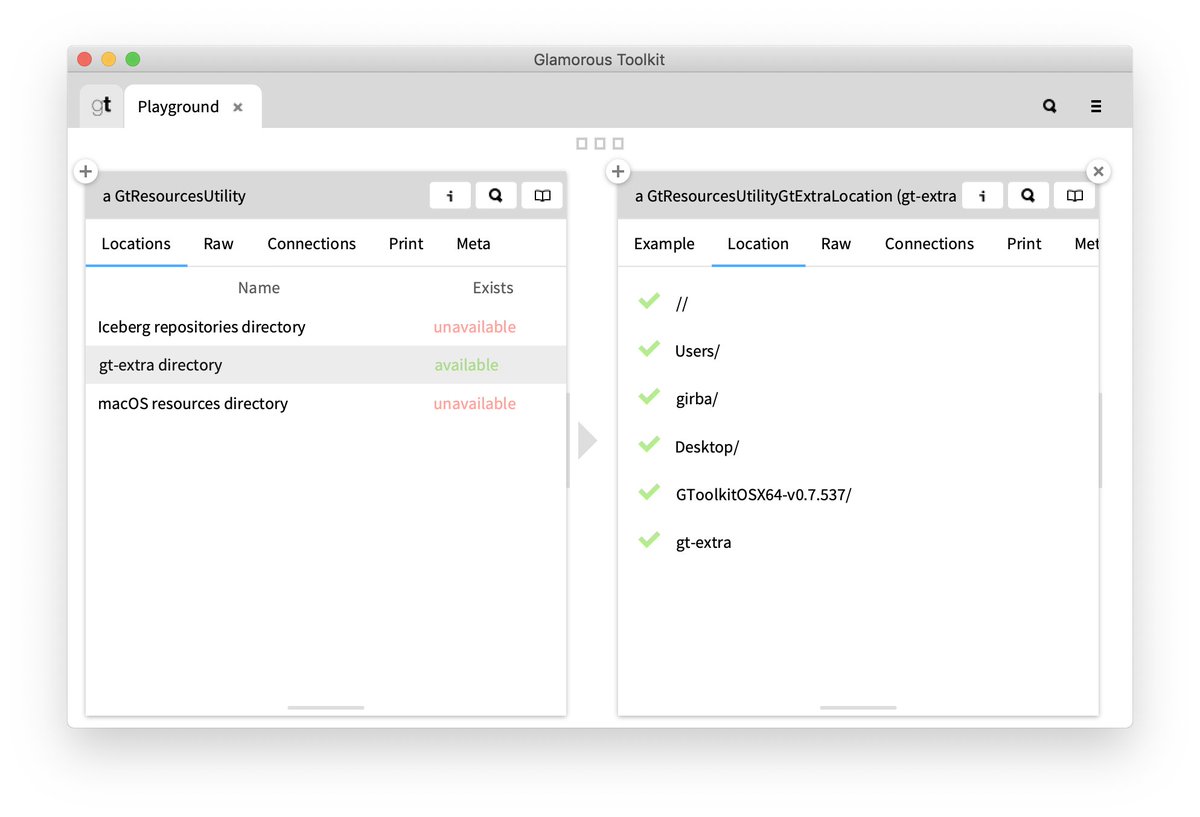Click green checkmark next to gt-extra
Viewport: 1200px width, 817px height.
click(649, 541)
